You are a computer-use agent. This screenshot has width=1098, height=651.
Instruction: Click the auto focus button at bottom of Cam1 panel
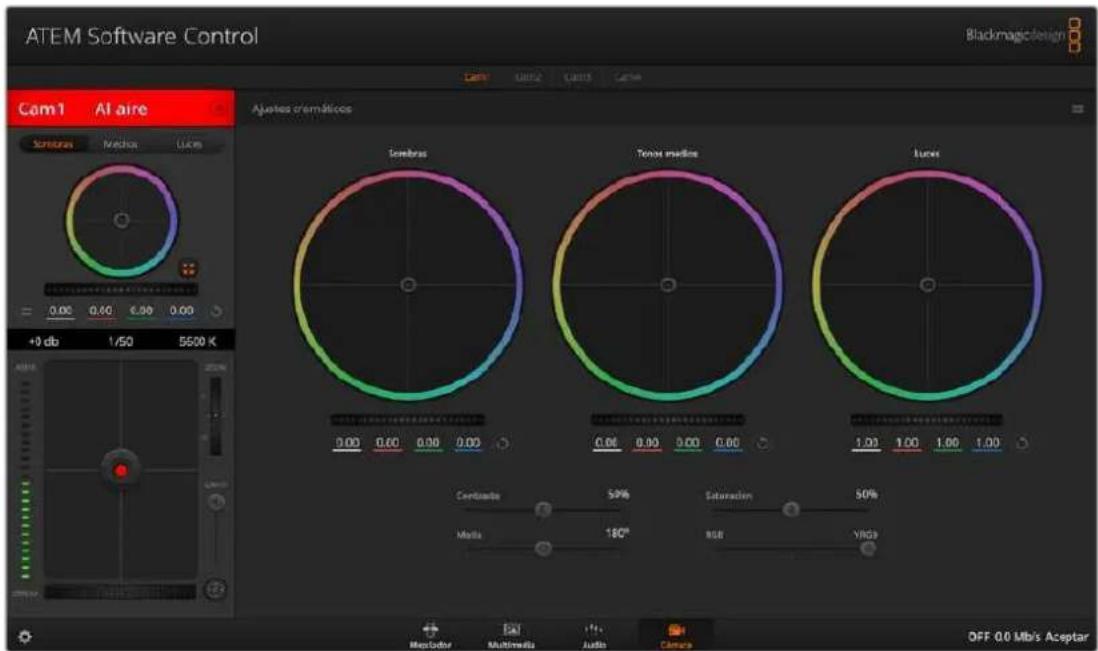tap(216, 590)
